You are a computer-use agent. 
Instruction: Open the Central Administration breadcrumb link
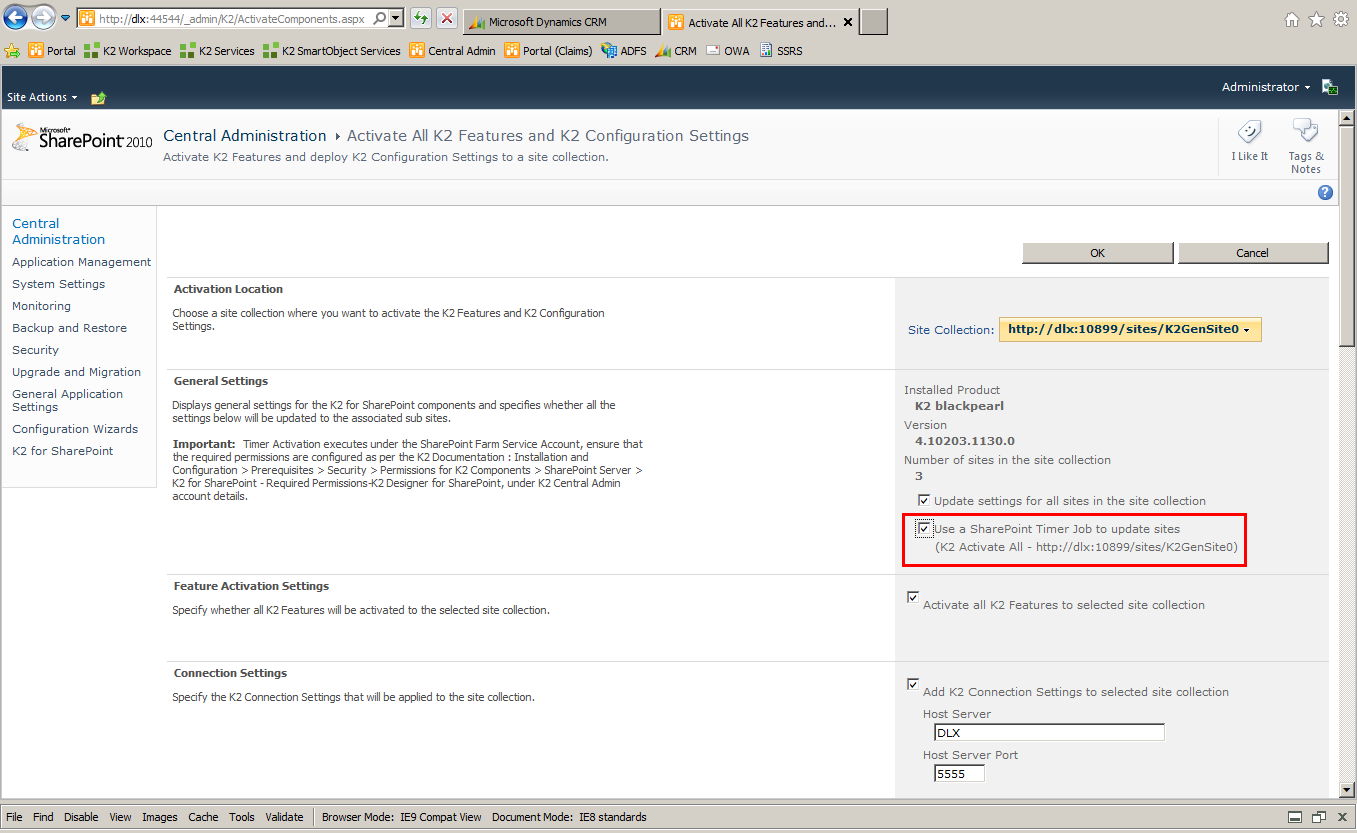pyautogui.click(x=245, y=136)
